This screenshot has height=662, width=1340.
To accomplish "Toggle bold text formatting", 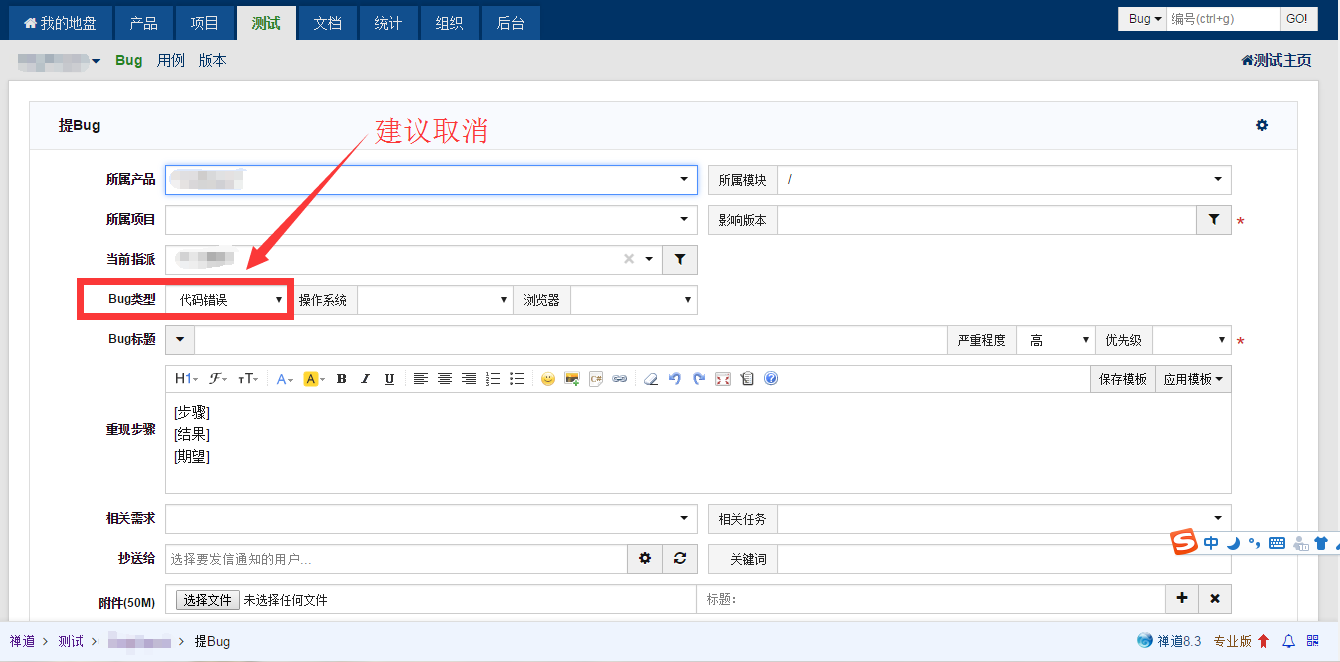I will point(341,379).
